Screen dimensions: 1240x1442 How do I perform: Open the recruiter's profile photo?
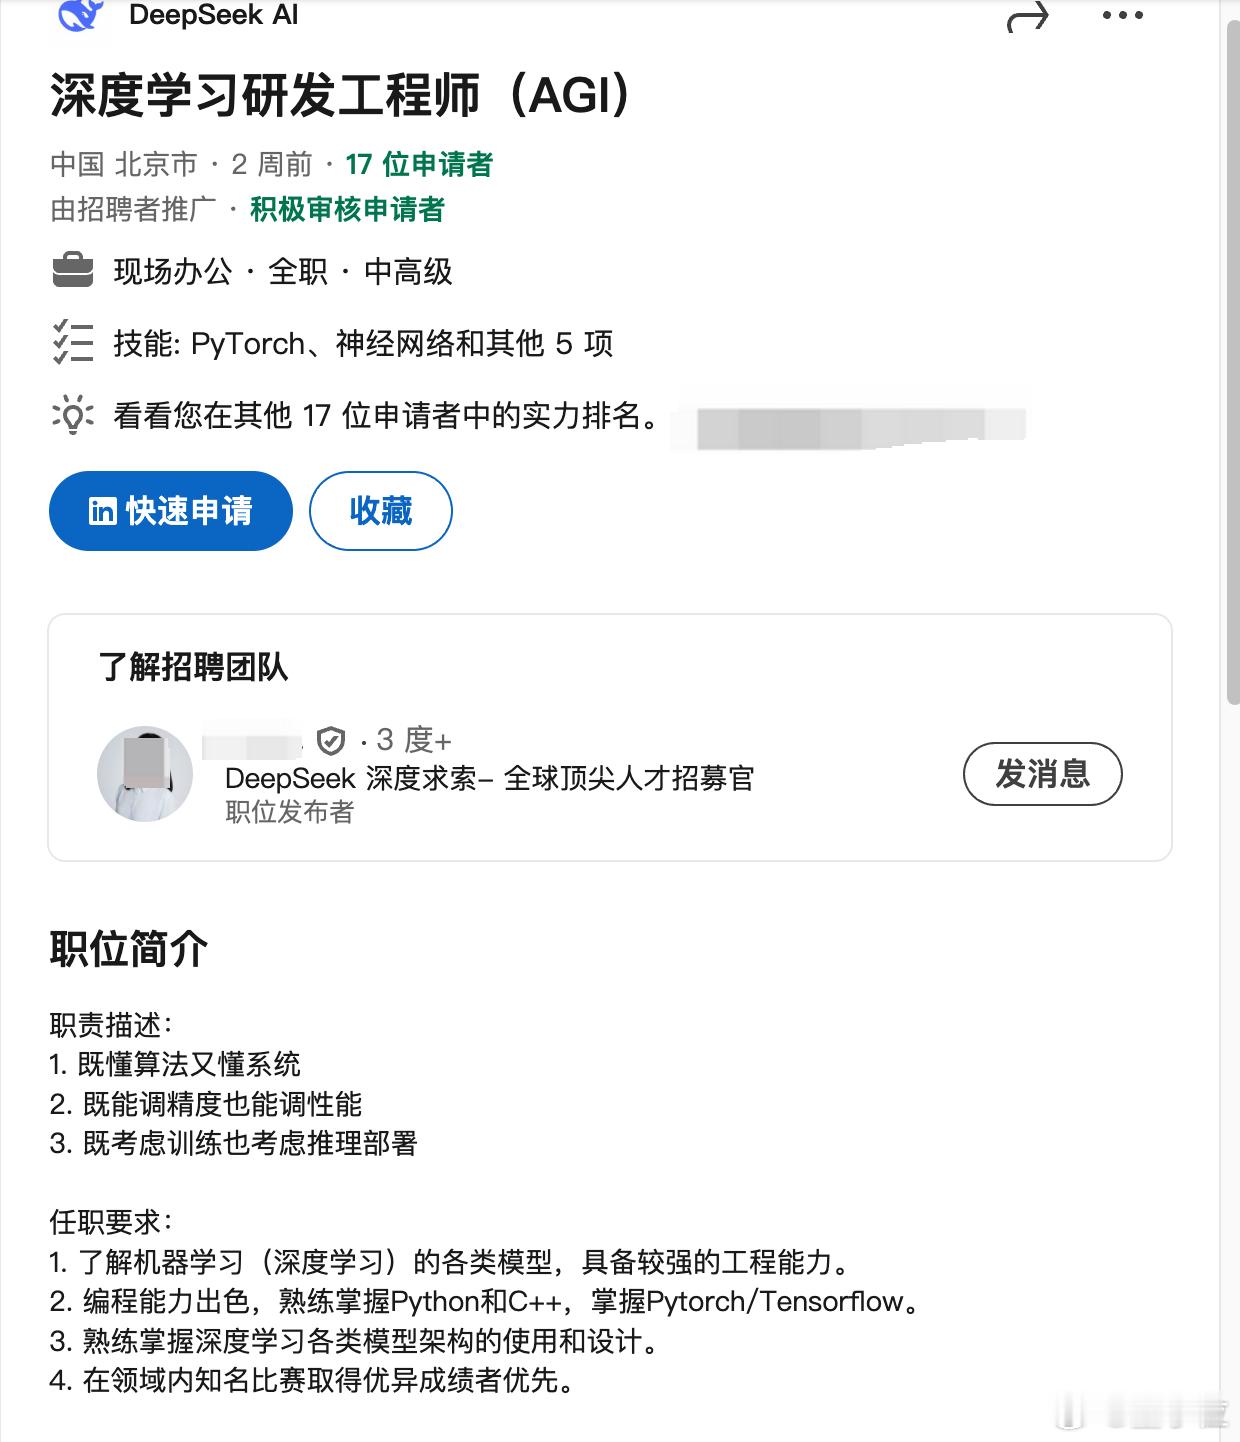[145, 774]
